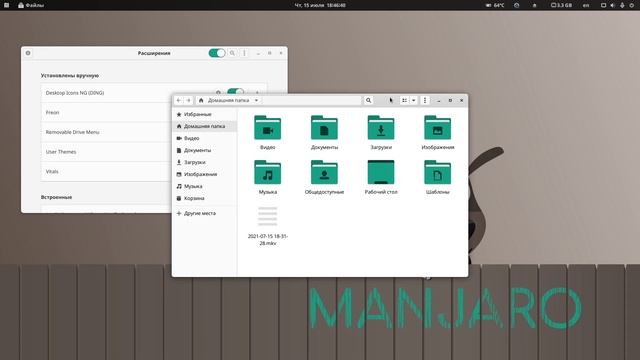640x360 pixels.
Task: Open the Files three-dot menu
Action: 425,100
